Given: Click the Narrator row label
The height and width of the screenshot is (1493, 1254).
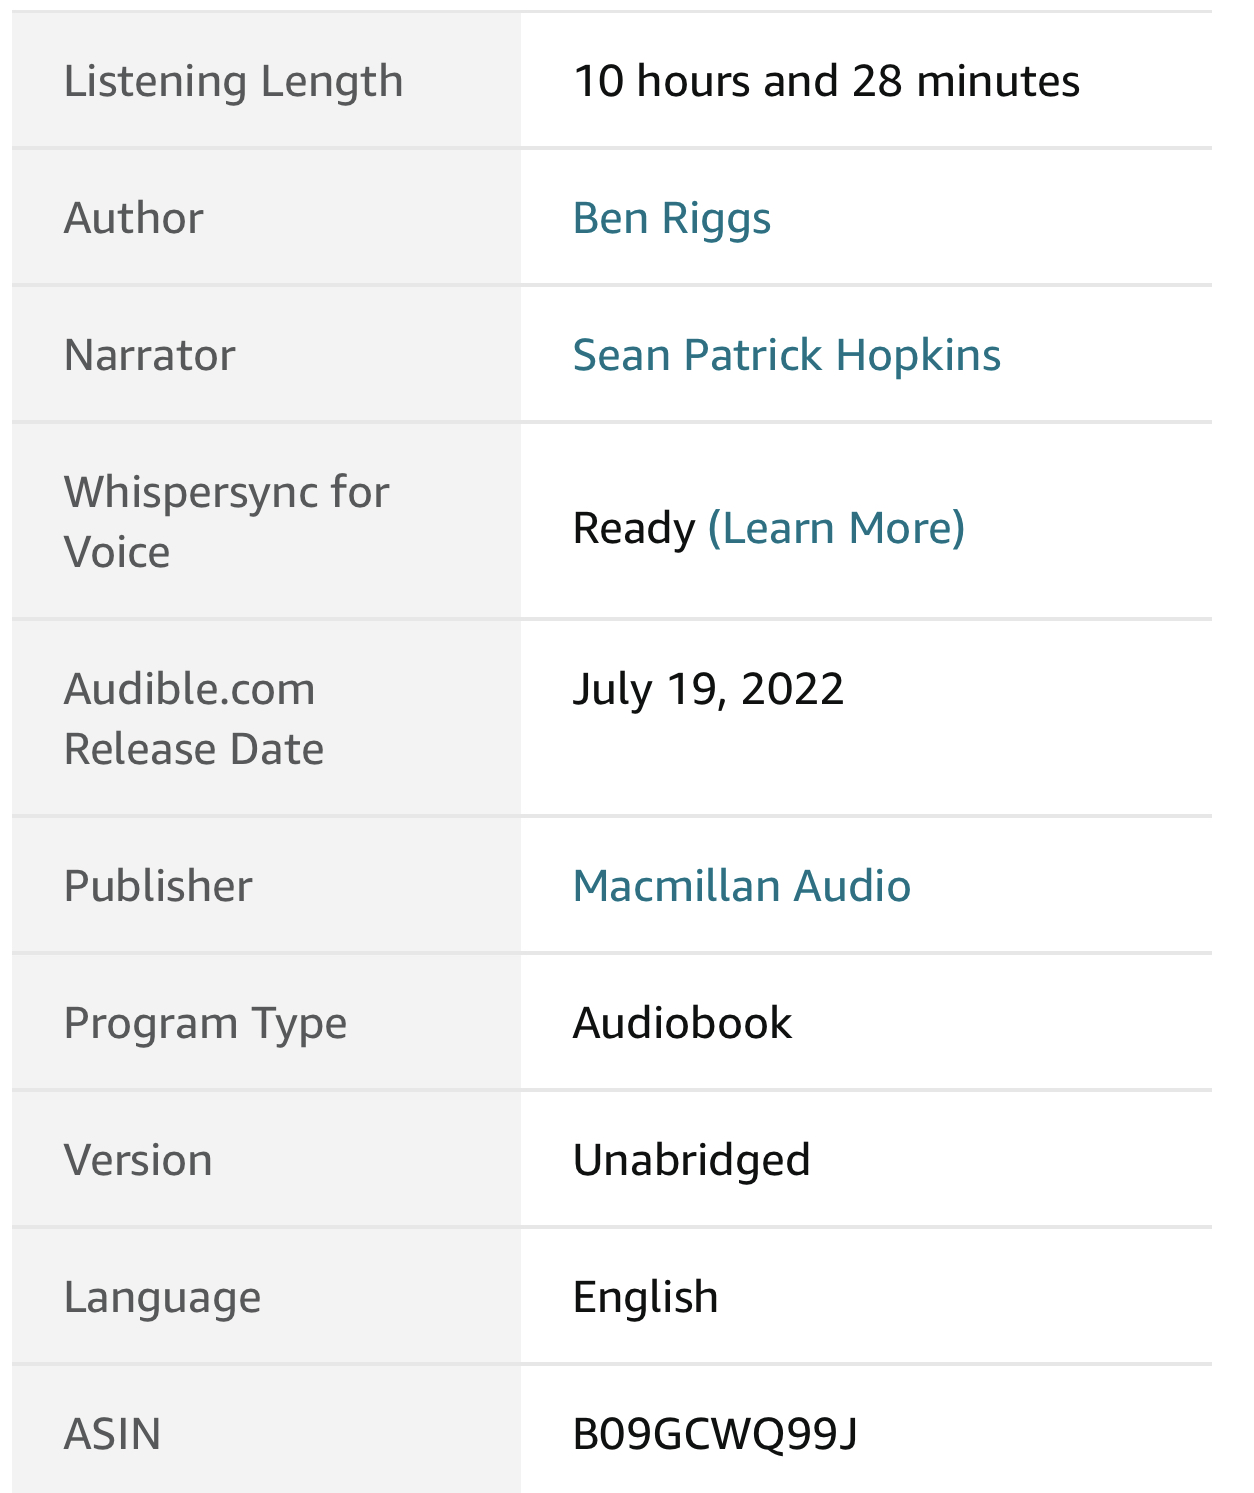Looking at the screenshot, I should point(150,355).
